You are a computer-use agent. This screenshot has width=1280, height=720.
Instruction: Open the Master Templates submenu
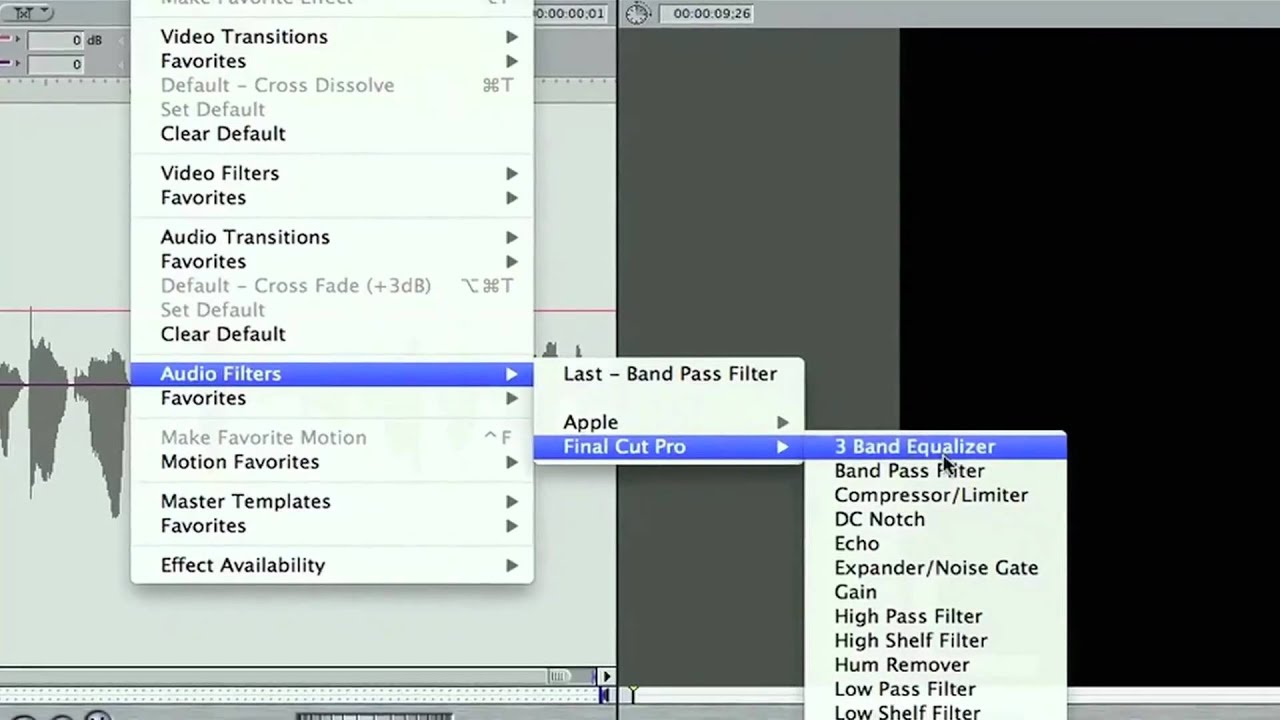[332, 502]
